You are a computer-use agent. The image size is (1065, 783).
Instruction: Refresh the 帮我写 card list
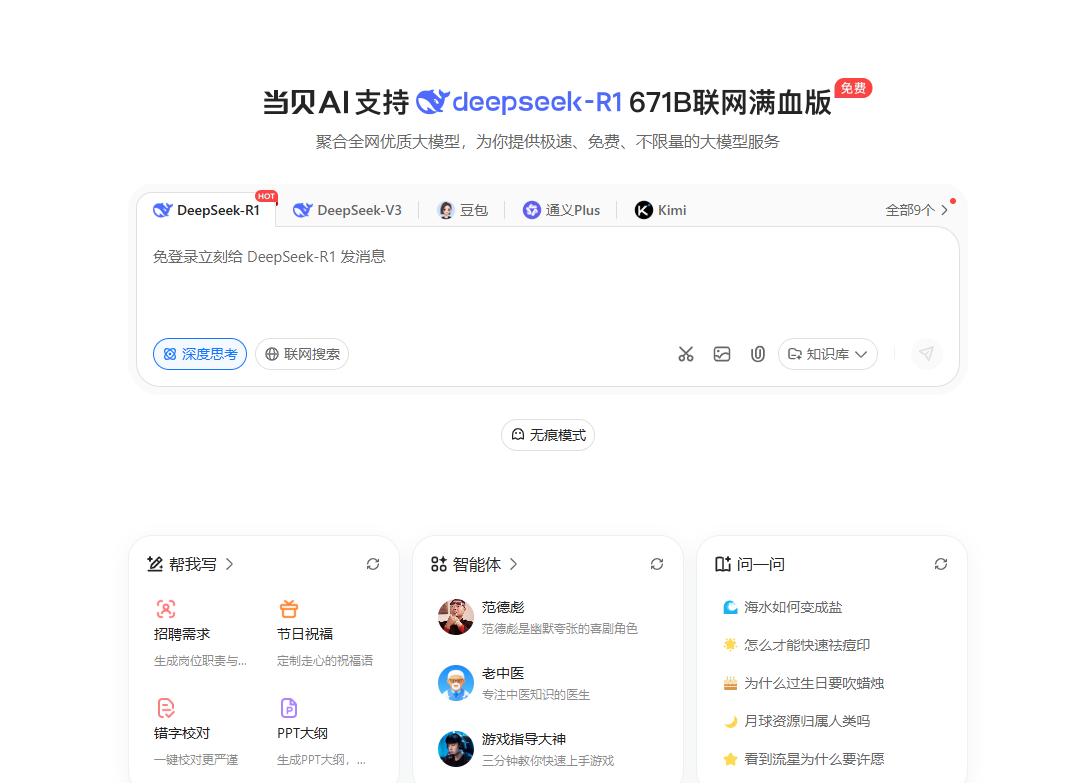373,564
